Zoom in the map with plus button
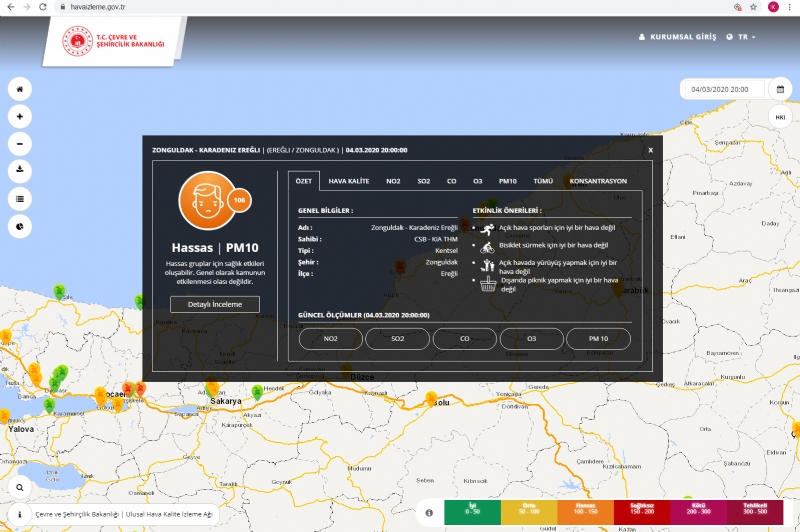This screenshot has width=800, height=532. [20, 116]
